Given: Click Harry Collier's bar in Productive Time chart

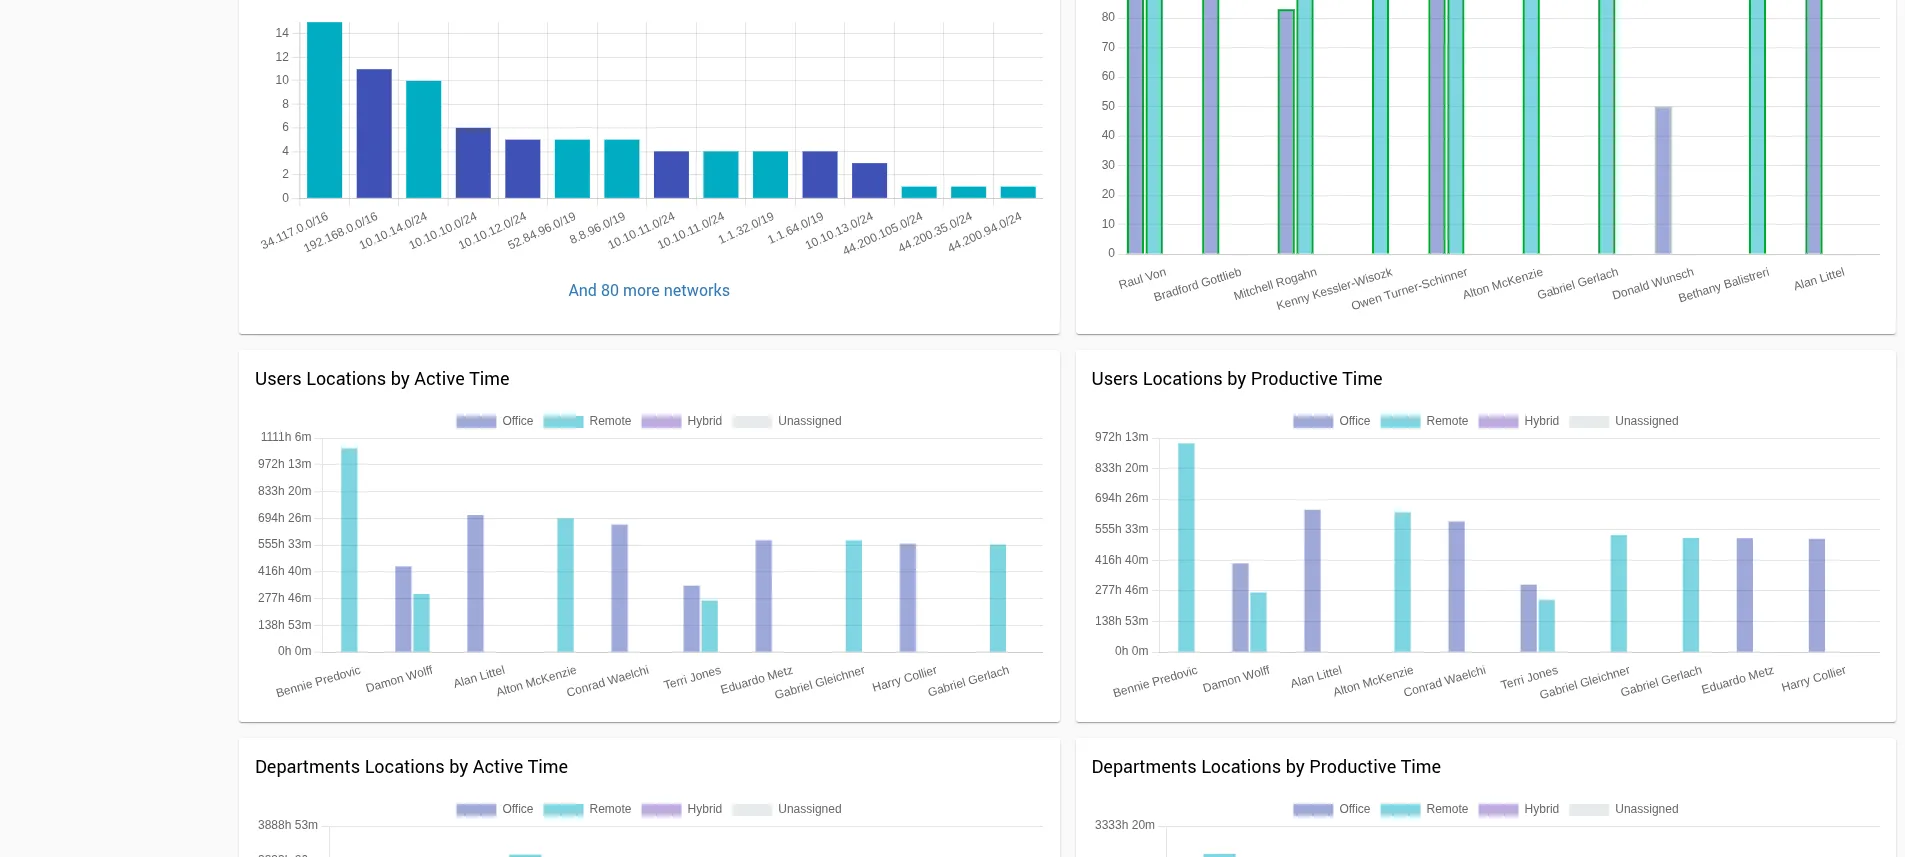Looking at the screenshot, I should tap(1816, 596).
